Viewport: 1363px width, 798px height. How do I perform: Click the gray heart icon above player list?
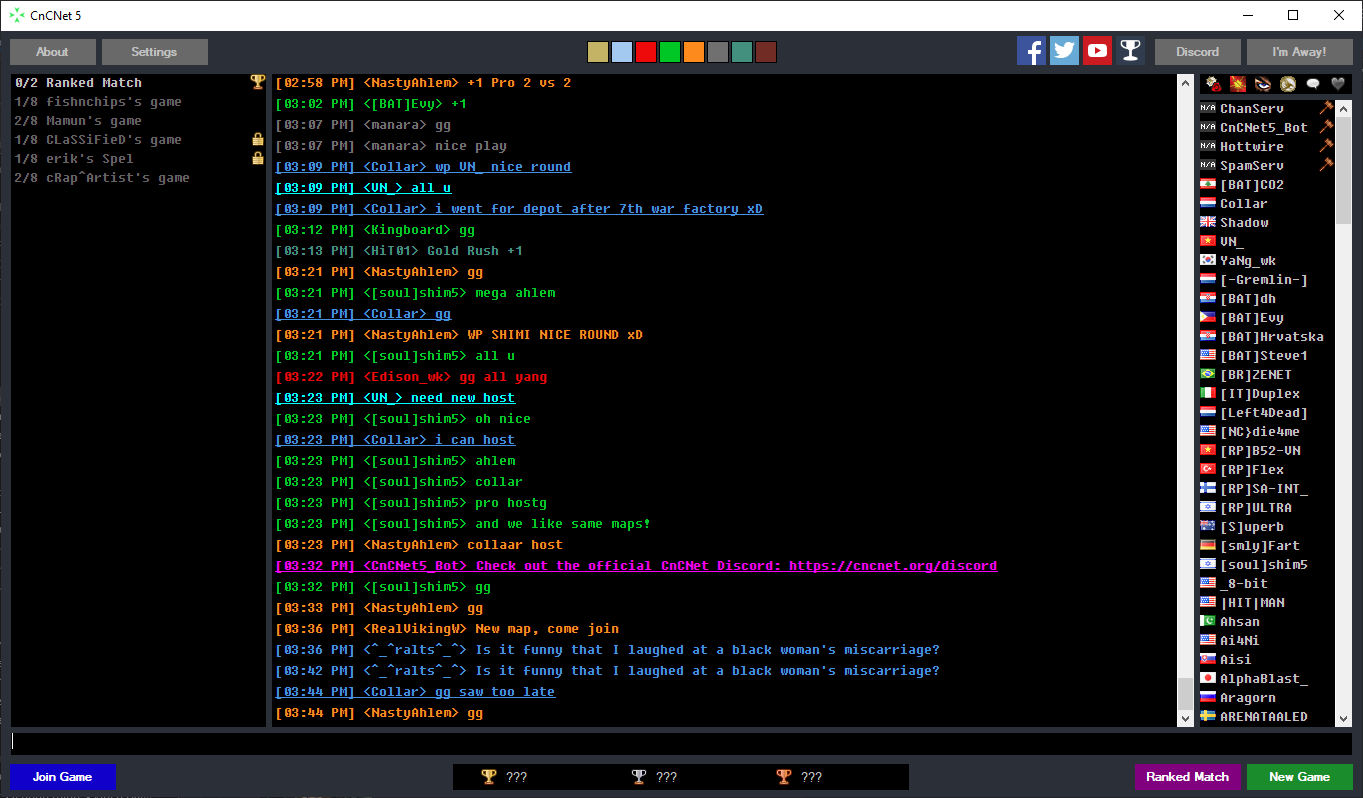coord(1338,84)
